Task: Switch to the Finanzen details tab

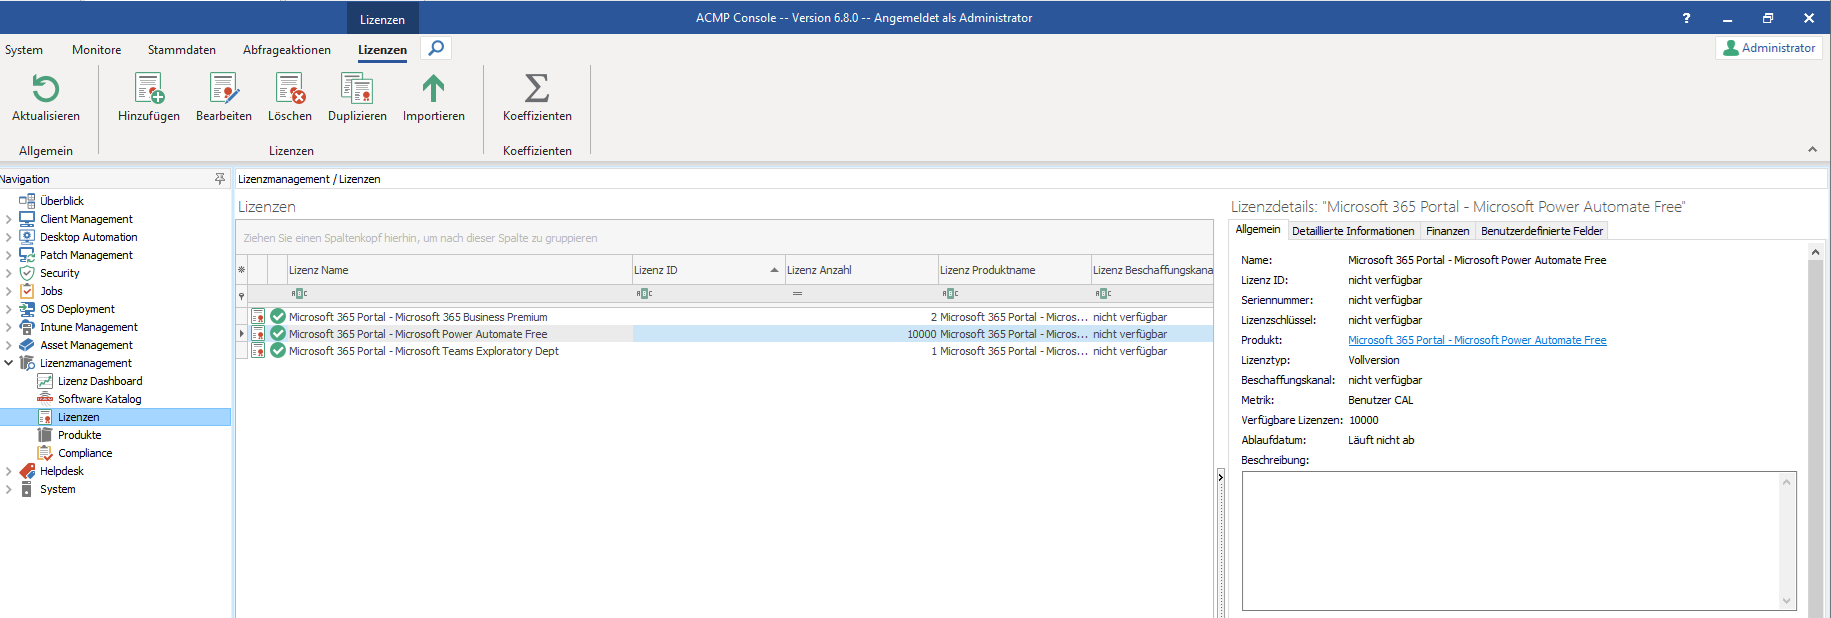Action: pos(1447,231)
